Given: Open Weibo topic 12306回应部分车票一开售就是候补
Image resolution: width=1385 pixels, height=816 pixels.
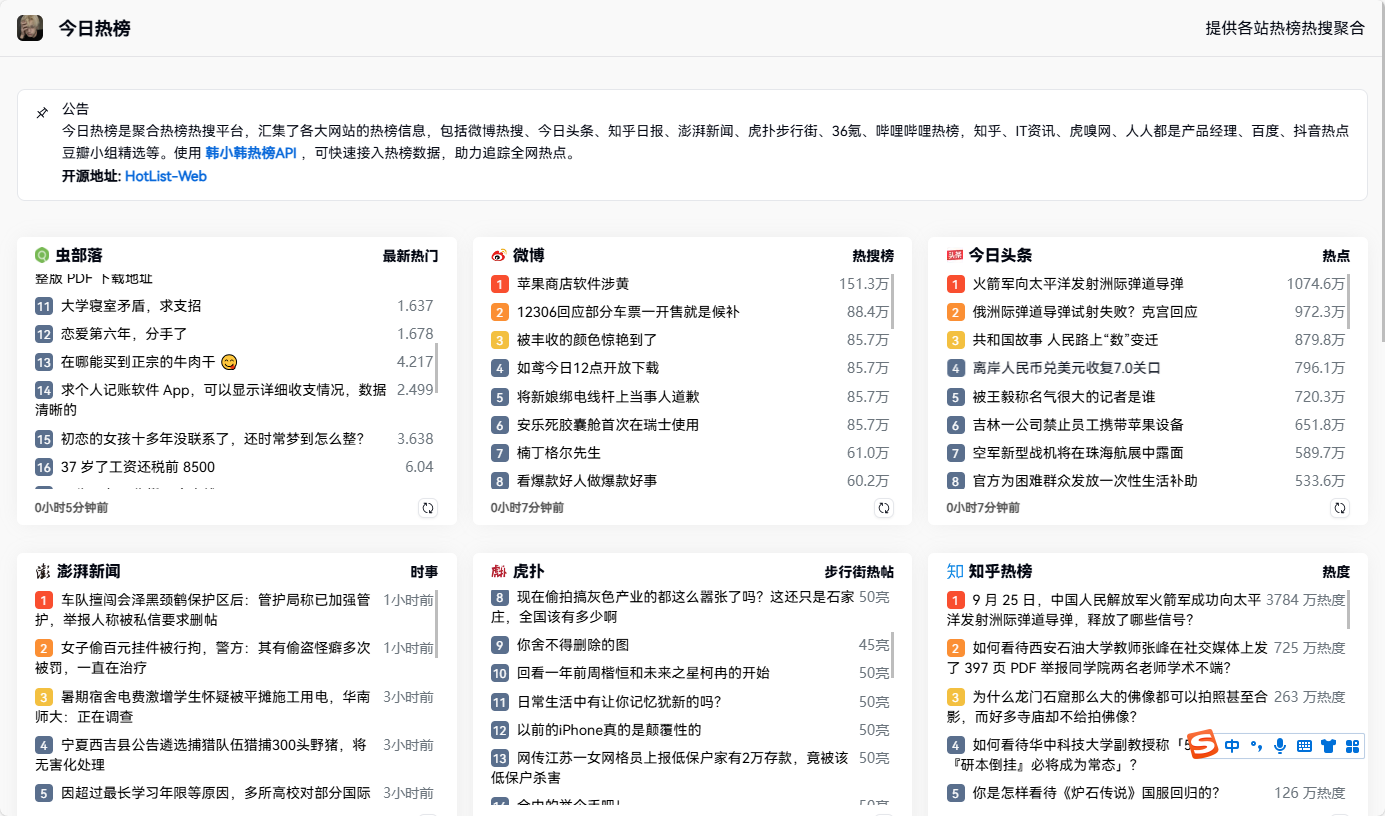Looking at the screenshot, I should [x=628, y=312].
